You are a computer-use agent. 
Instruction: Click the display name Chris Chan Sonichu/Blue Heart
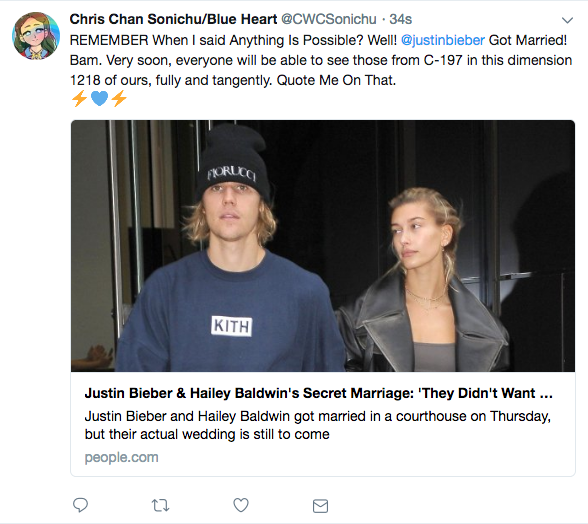tap(173, 19)
